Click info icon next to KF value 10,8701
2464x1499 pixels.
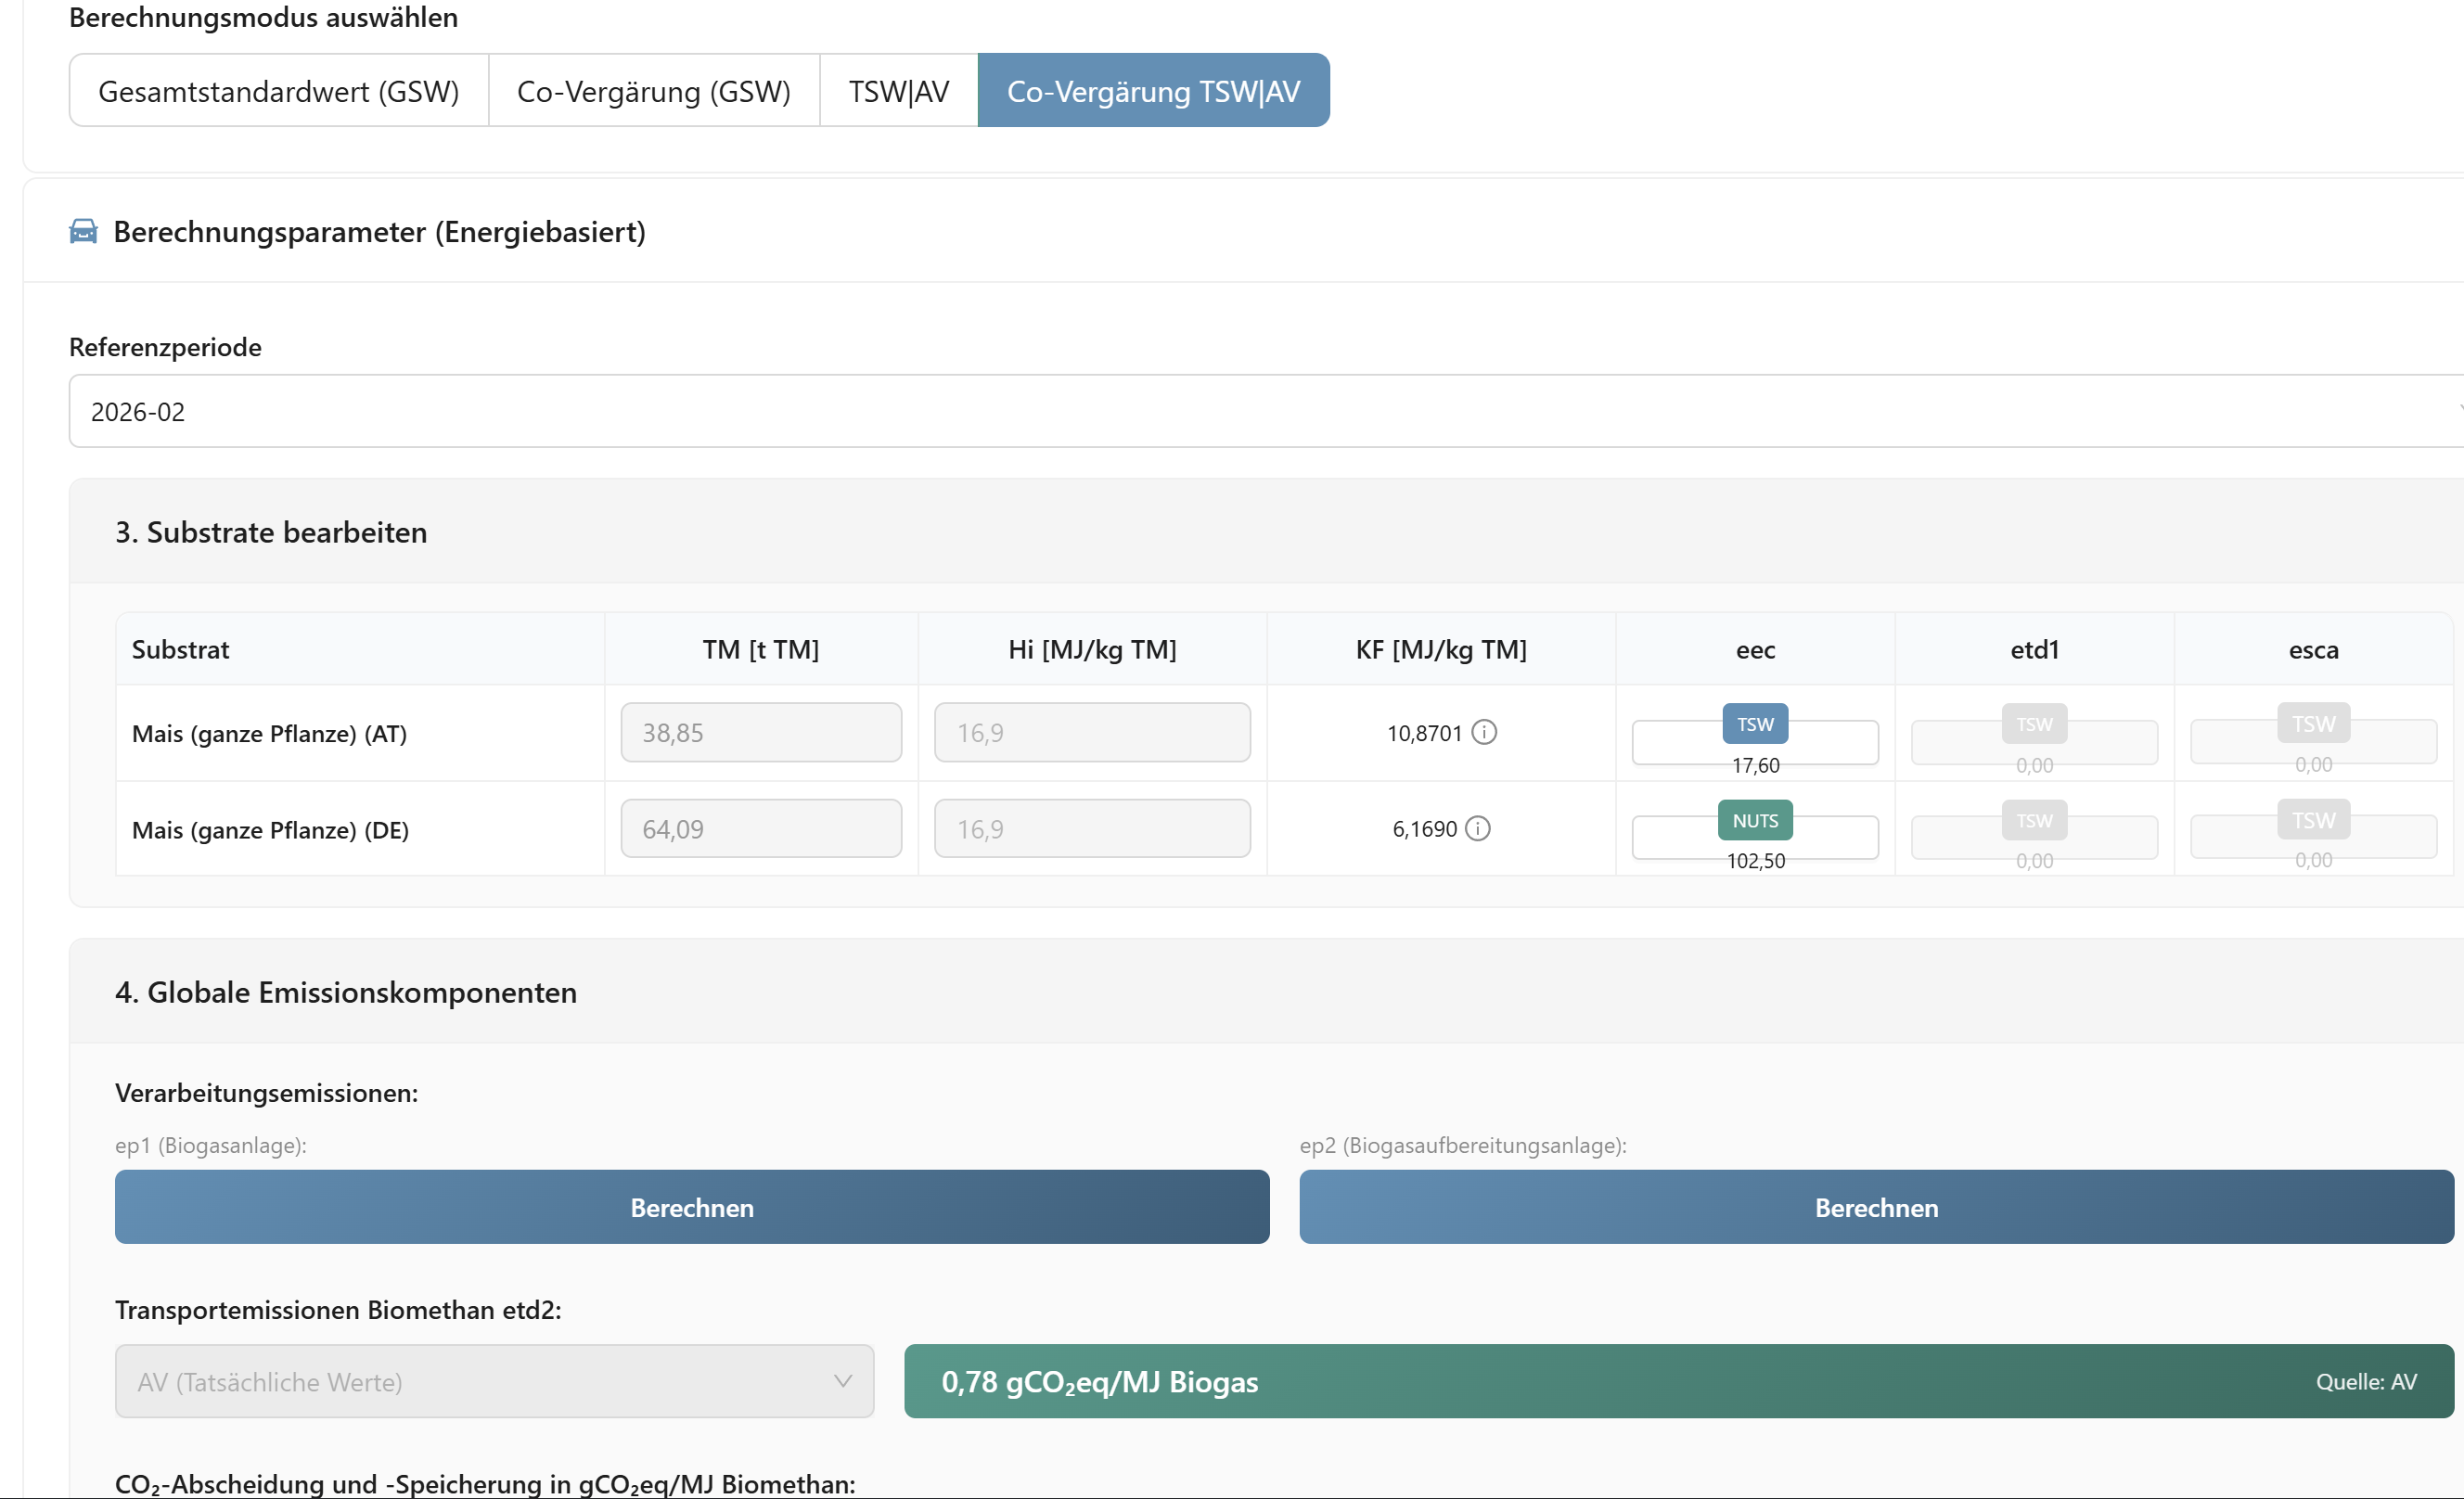[x=1485, y=733]
